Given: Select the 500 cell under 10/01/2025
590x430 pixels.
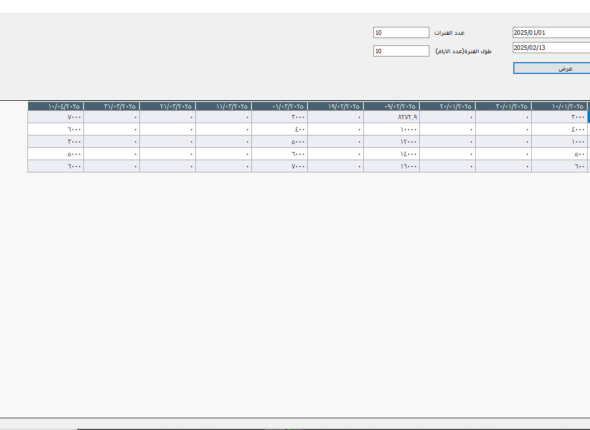Looking at the screenshot, I should pyautogui.click(x=560, y=154).
